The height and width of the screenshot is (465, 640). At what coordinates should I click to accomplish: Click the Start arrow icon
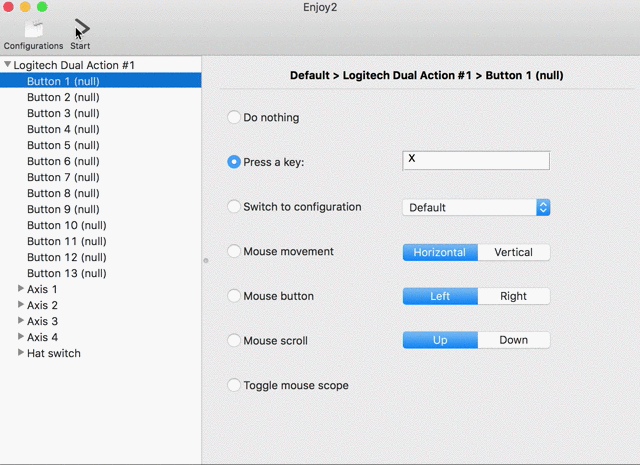82,29
